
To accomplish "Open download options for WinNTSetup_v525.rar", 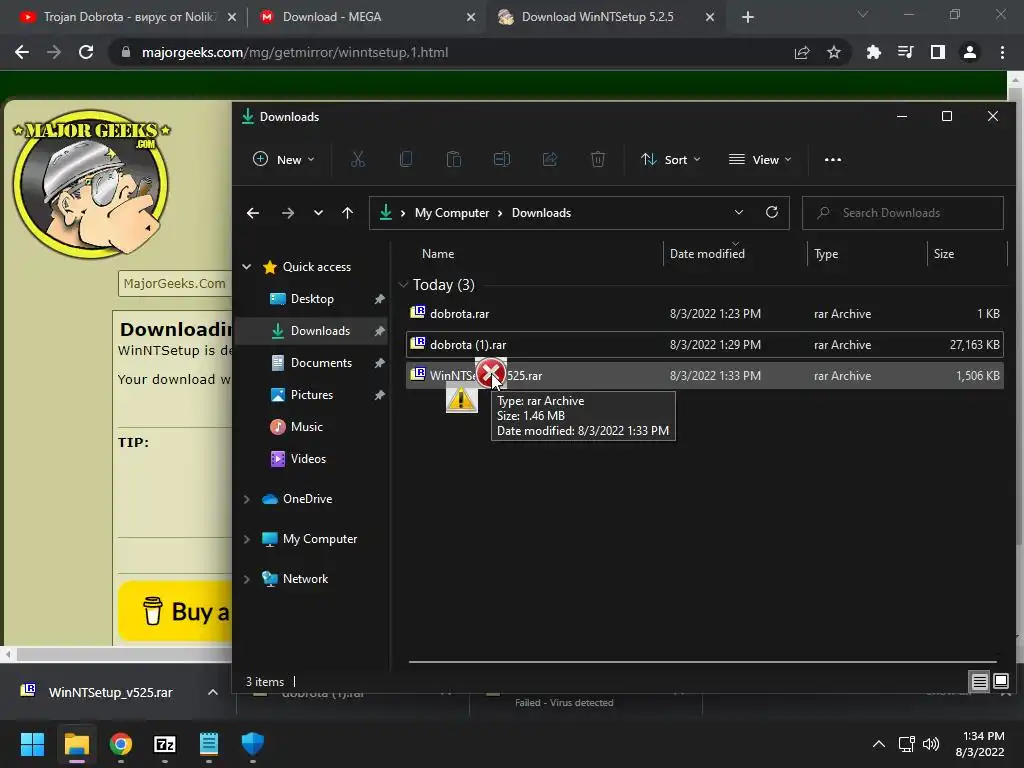I will pos(213,692).
